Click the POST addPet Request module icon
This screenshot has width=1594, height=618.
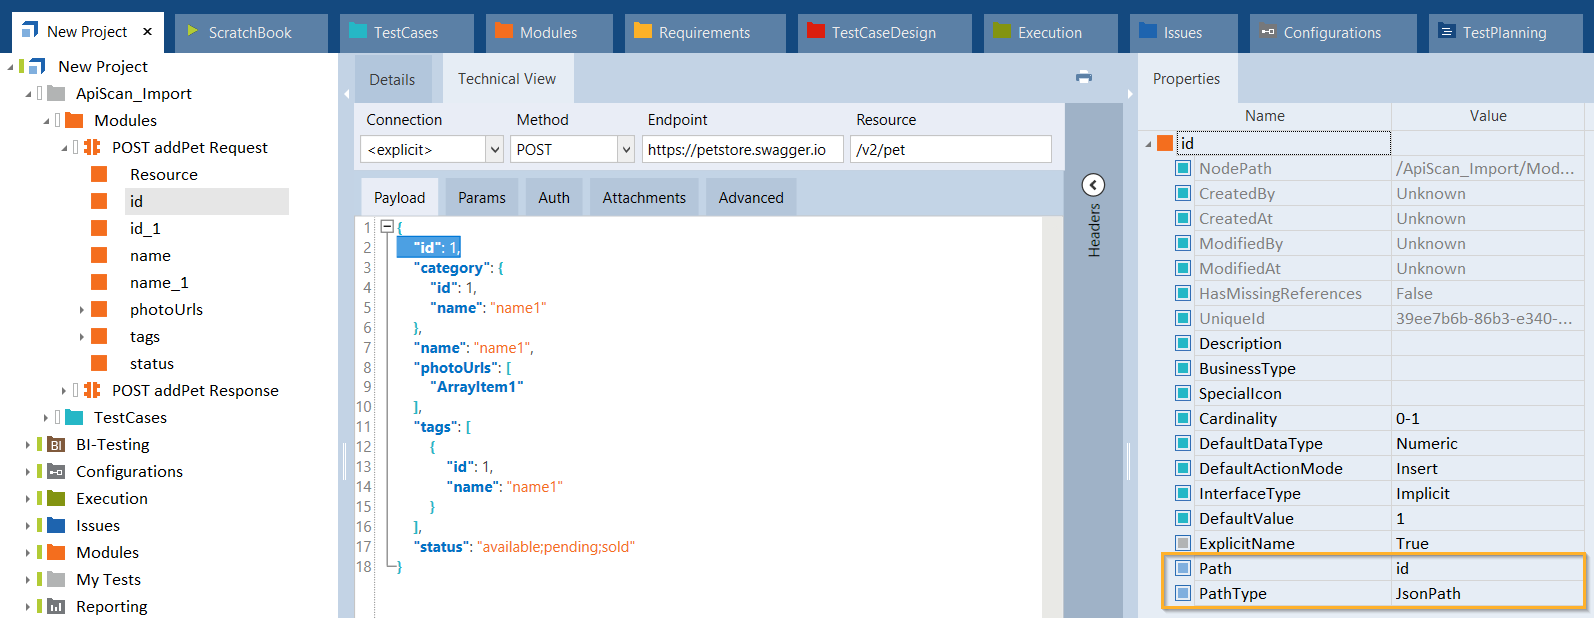pos(92,147)
